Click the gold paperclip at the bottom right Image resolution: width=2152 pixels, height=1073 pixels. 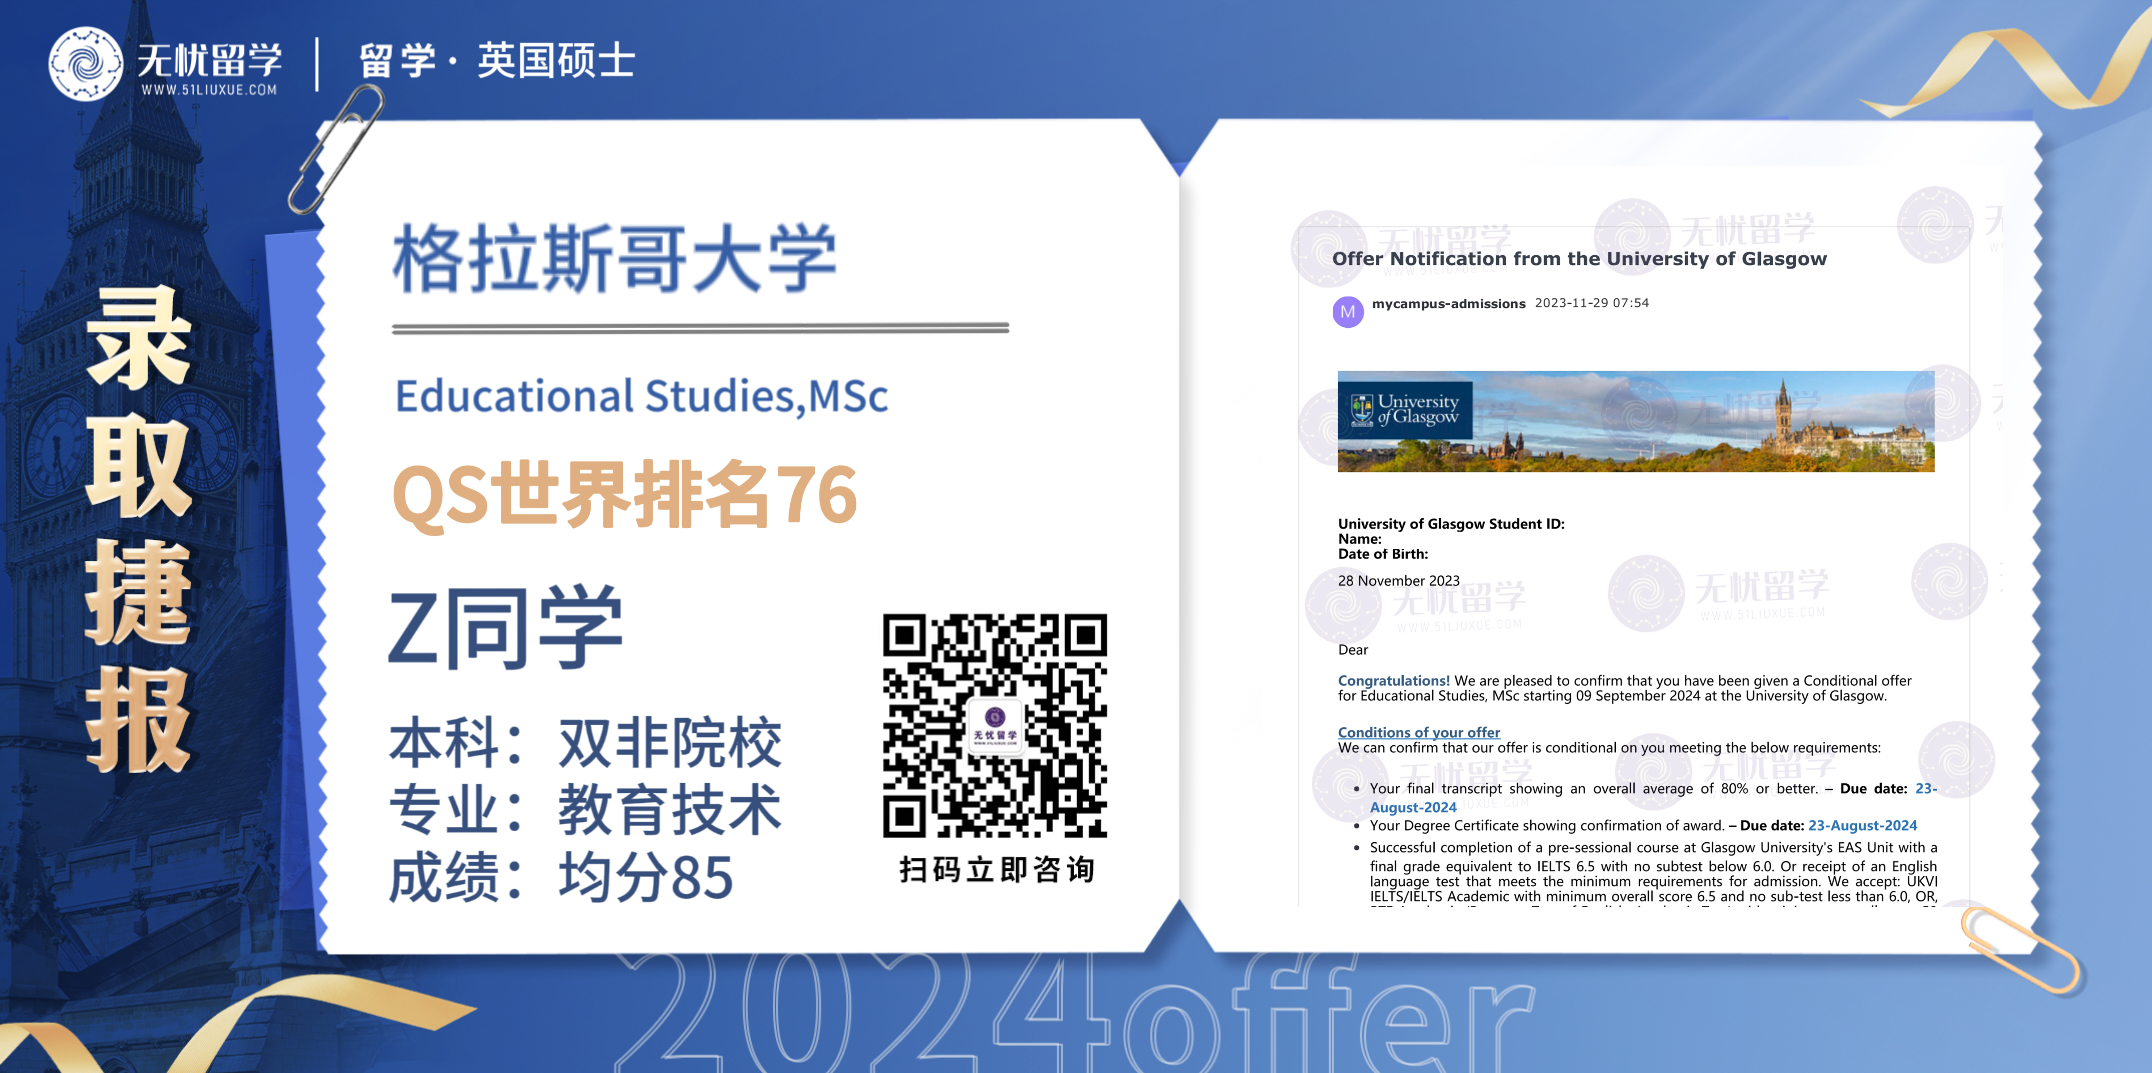[2020, 948]
